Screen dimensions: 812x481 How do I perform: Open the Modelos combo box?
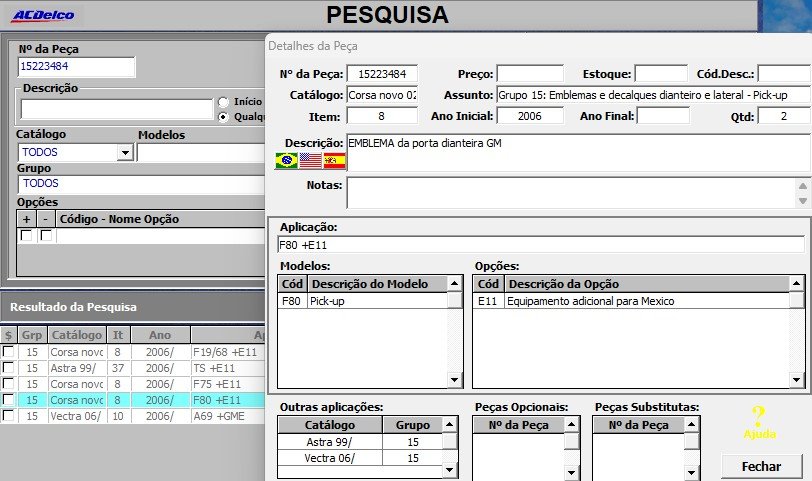coord(201,153)
